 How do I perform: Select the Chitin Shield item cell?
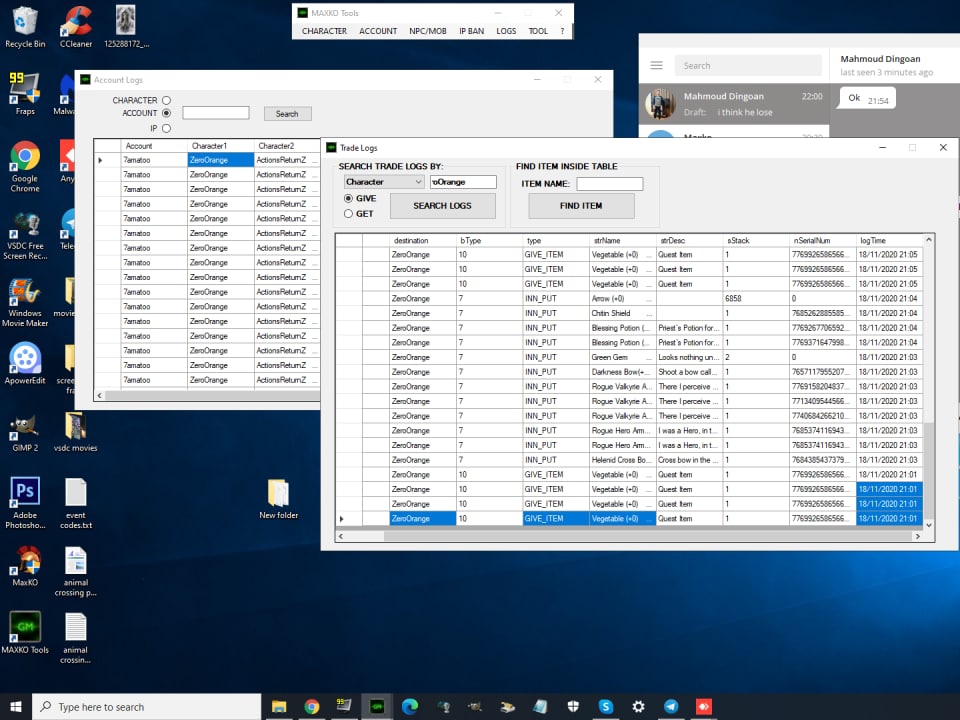pyautogui.click(x=622, y=313)
